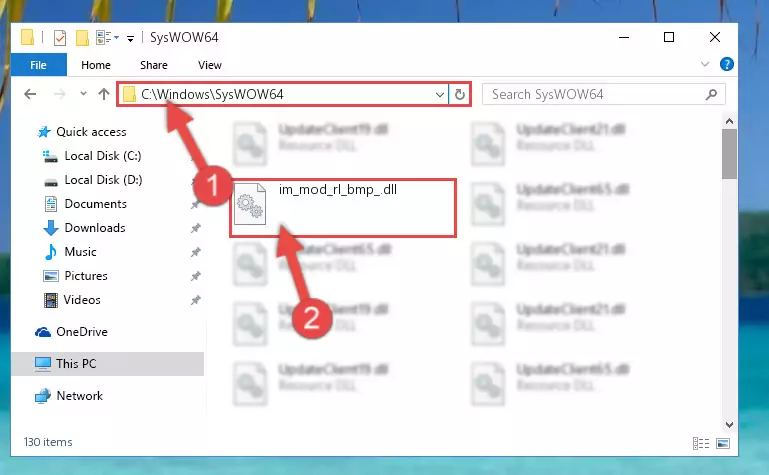Unpin Downloads using its pin icon
Image resolution: width=769 pixels, height=475 pixels.
coord(195,228)
